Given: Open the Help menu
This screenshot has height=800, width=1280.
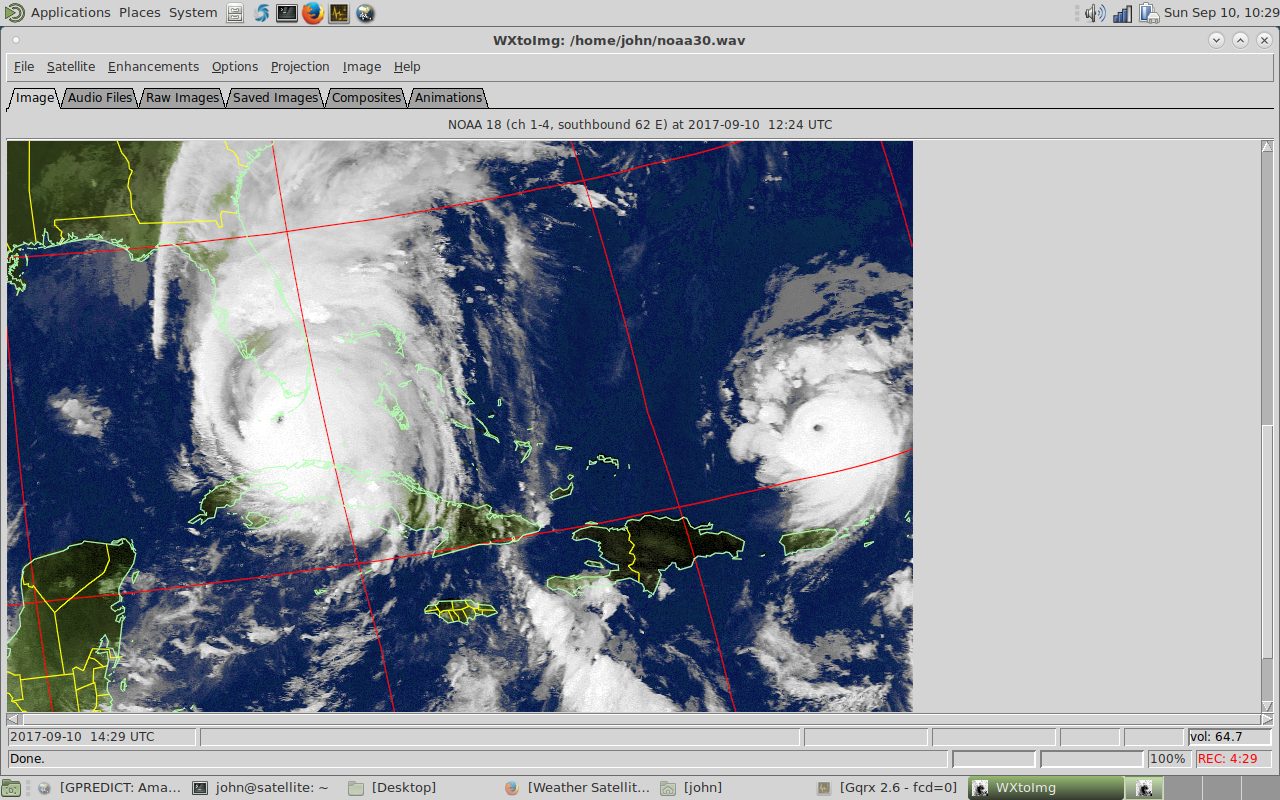Looking at the screenshot, I should (x=407, y=67).
